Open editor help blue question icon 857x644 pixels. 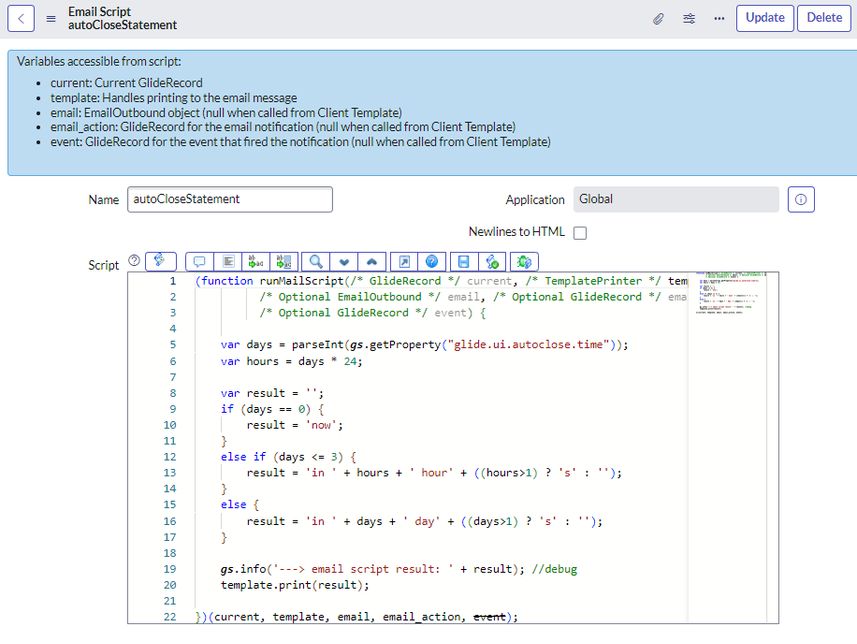pyautogui.click(x=432, y=262)
